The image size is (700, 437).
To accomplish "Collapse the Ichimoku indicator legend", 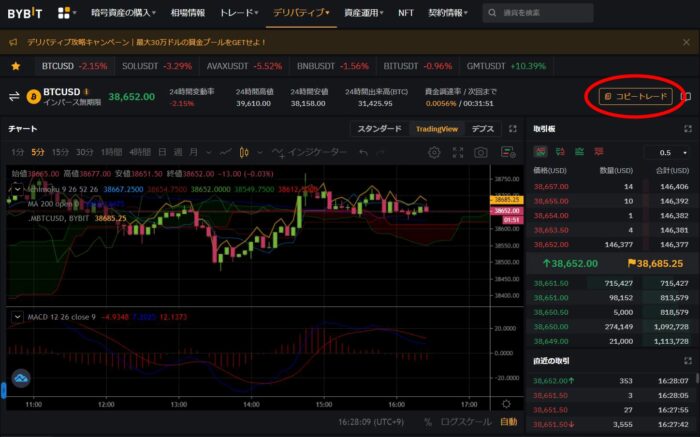I will click(x=17, y=189).
